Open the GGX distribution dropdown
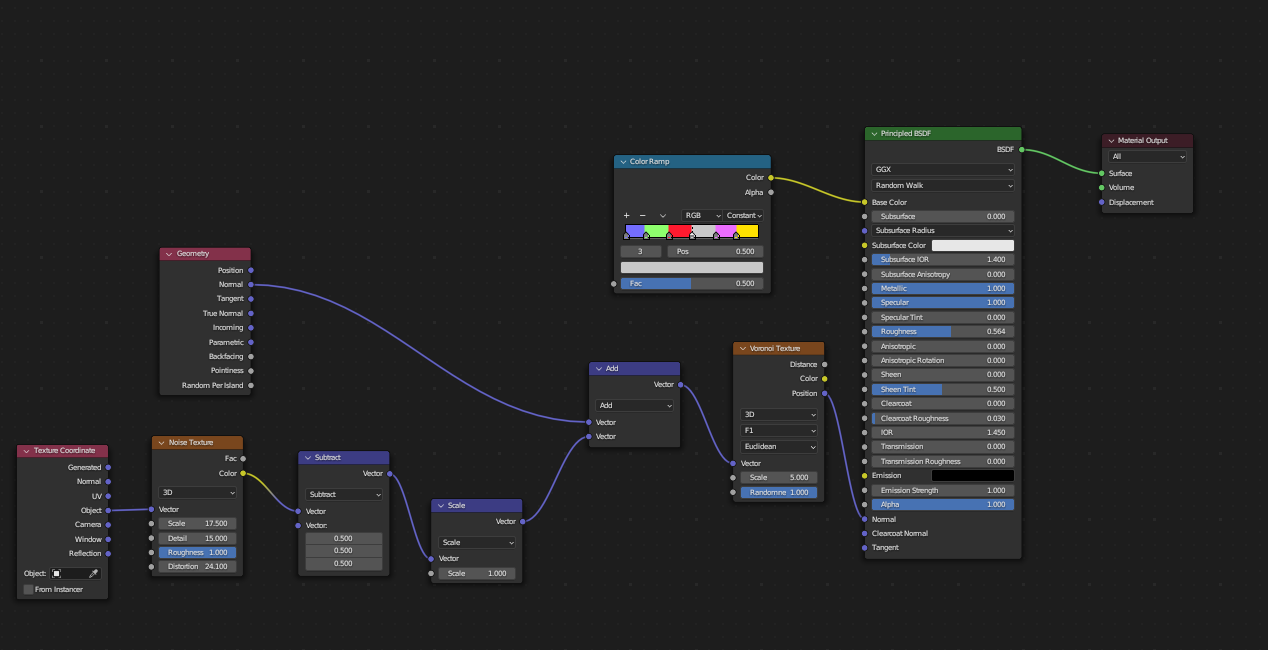Viewport: 1268px width, 650px height. tap(943, 170)
